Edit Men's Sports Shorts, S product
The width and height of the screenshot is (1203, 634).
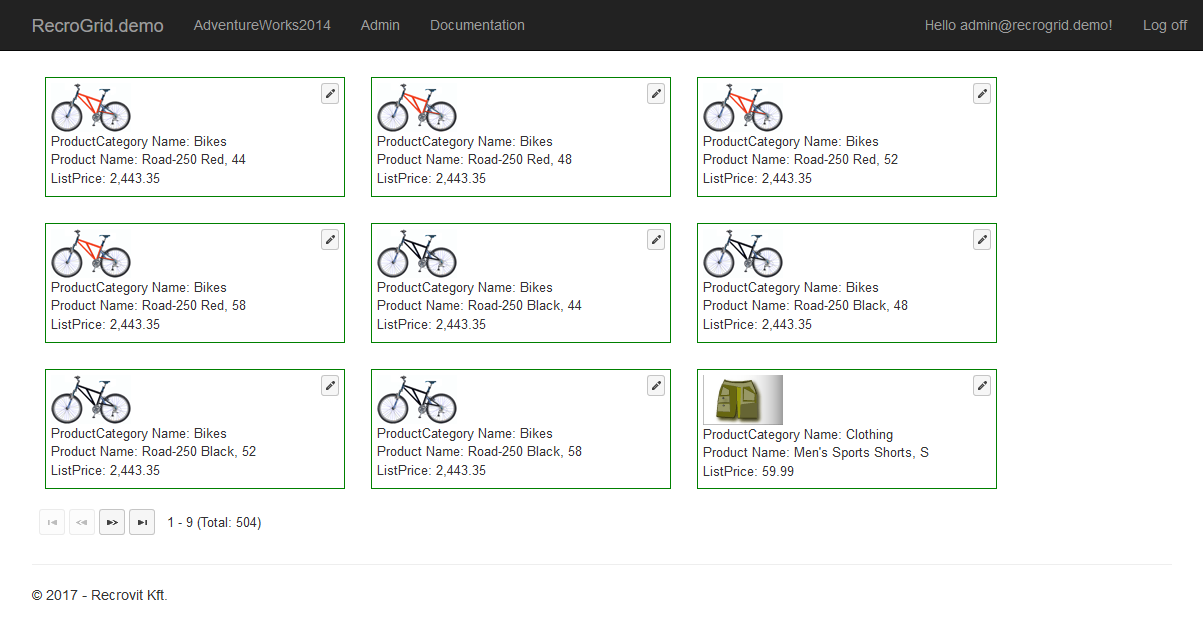click(x=982, y=385)
